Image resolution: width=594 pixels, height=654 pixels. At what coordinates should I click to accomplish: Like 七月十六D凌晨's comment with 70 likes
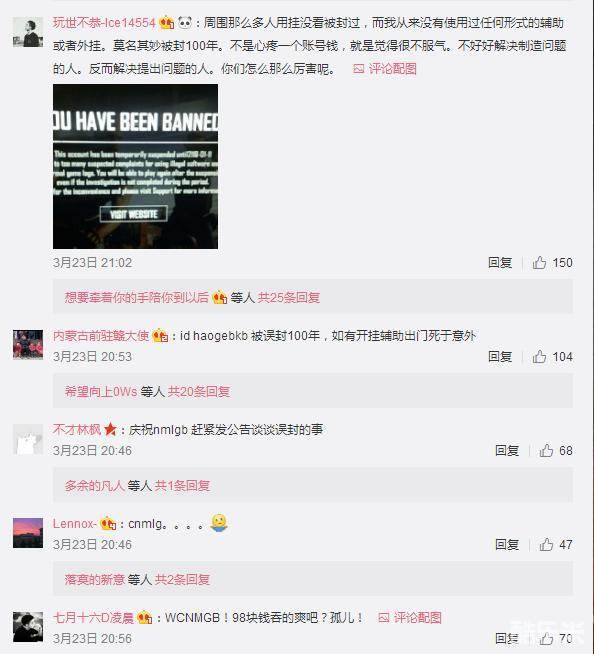point(546,638)
